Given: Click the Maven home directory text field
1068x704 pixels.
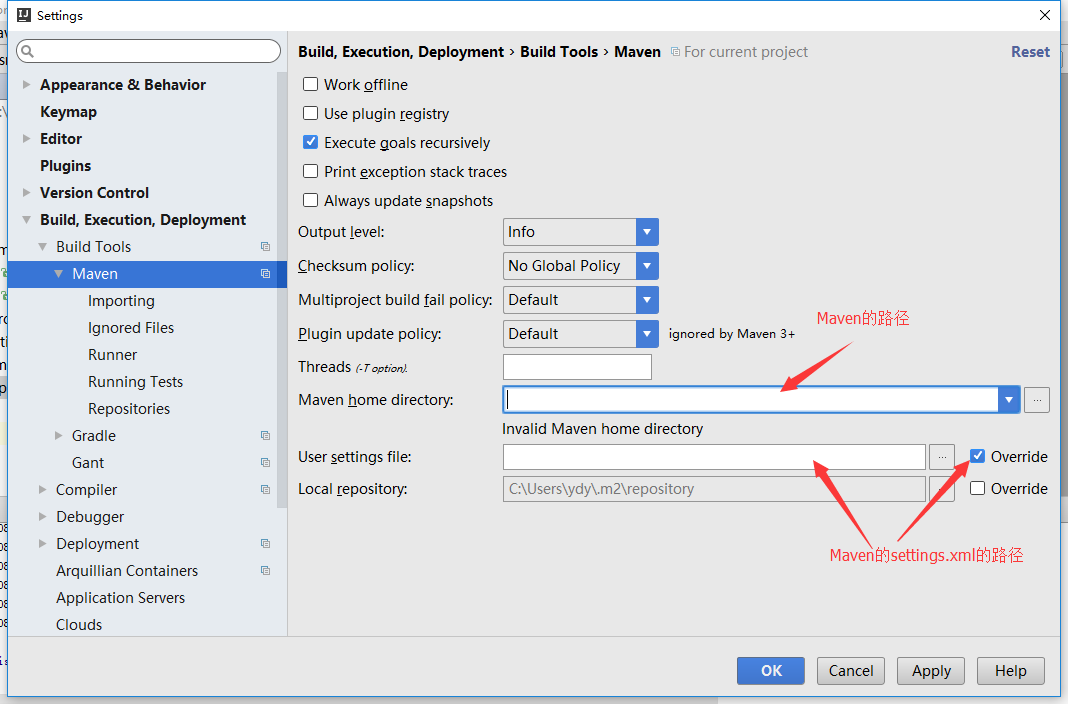Looking at the screenshot, I should 751,400.
